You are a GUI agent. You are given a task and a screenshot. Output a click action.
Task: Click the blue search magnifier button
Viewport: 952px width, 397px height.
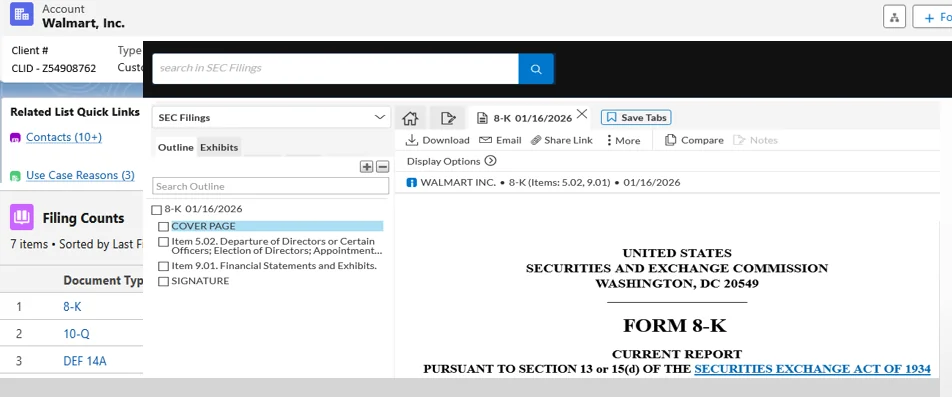pos(536,69)
